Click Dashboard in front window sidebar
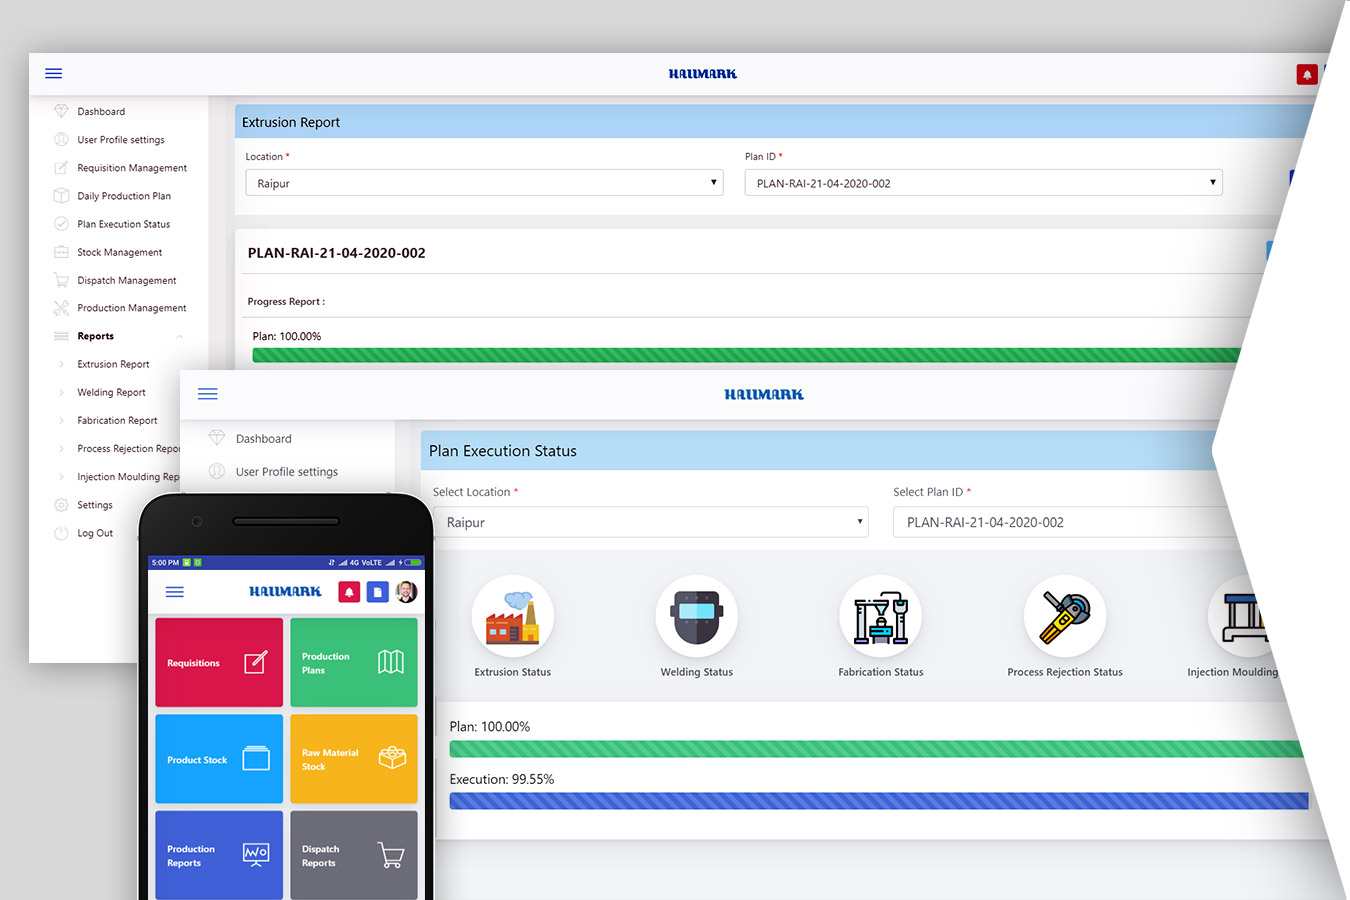Screen dimensions: 1350x900 click(264, 438)
